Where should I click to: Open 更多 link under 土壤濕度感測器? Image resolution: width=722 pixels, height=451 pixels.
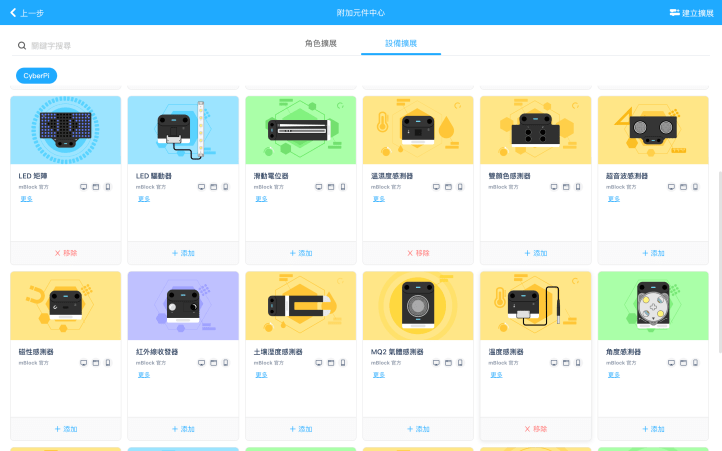pos(262,375)
